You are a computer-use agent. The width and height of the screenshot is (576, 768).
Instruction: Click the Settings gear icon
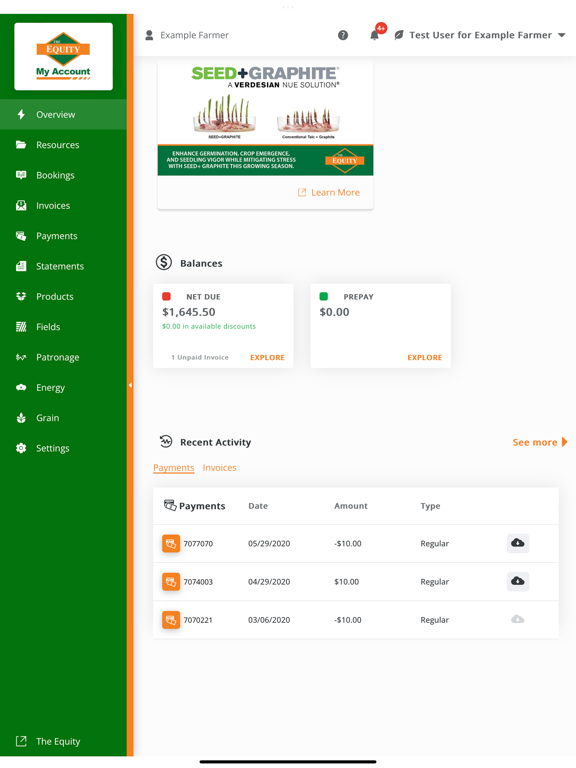(x=21, y=448)
